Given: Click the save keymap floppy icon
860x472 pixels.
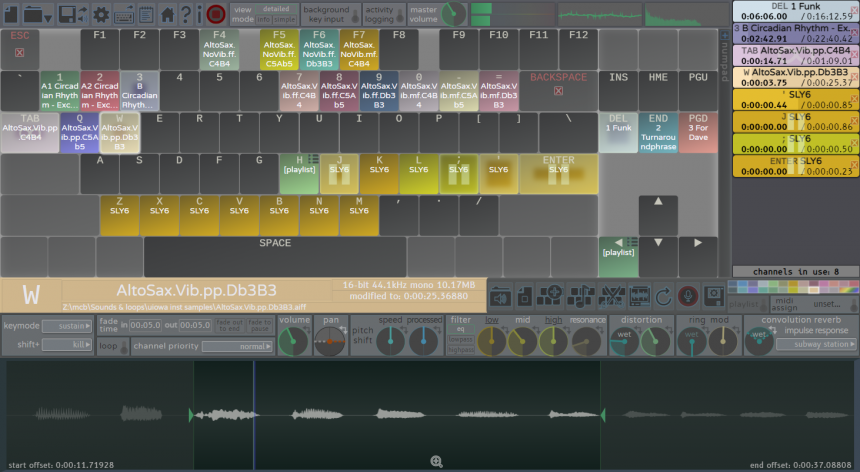Looking at the screenshot, I should click(x=68, y=14).
